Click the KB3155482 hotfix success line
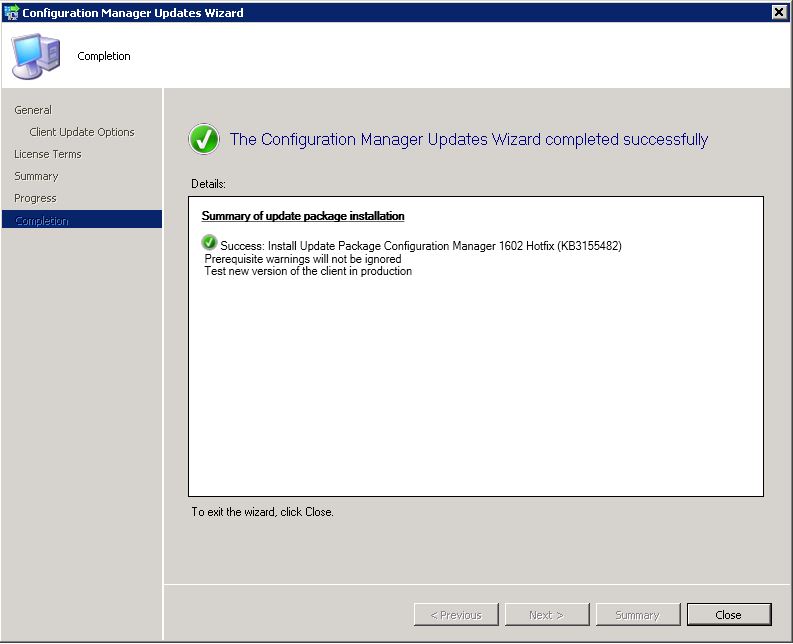 [x=421, y=246]
